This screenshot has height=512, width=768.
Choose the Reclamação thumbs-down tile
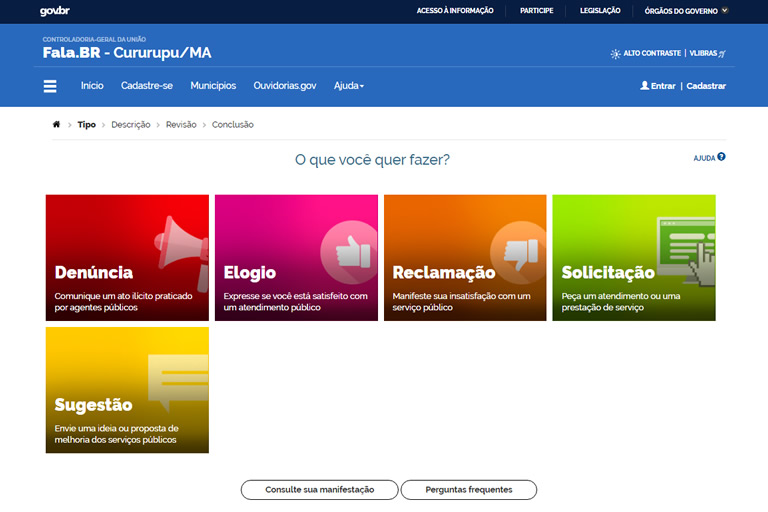click(x=465, y=258)
